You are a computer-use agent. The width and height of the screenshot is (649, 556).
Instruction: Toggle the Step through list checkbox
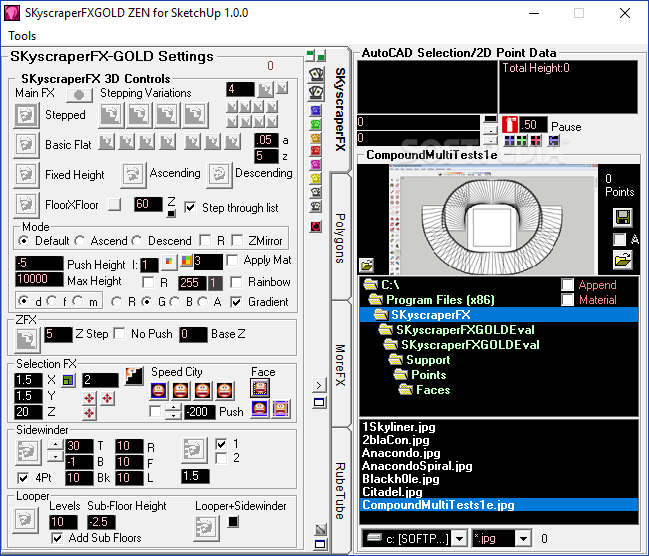[190, 207]
